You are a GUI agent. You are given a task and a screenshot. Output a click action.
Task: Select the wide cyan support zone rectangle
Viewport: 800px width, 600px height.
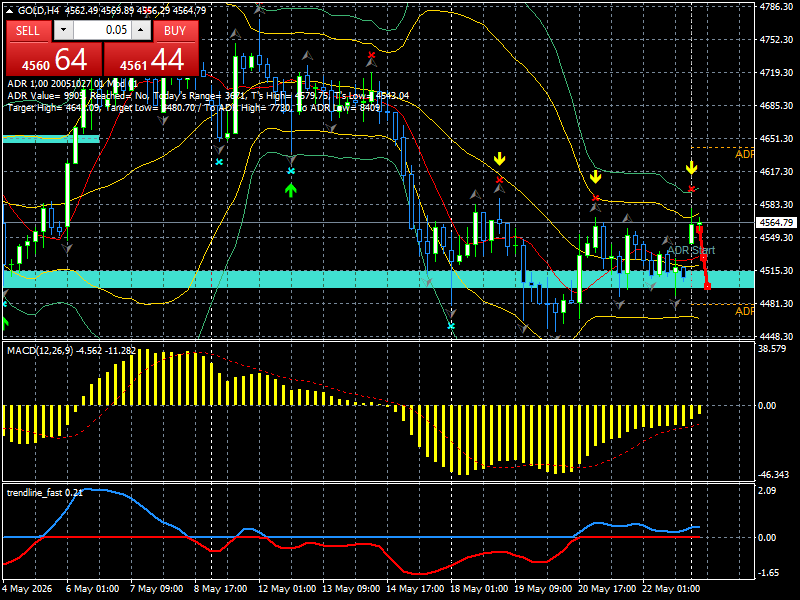379,279
